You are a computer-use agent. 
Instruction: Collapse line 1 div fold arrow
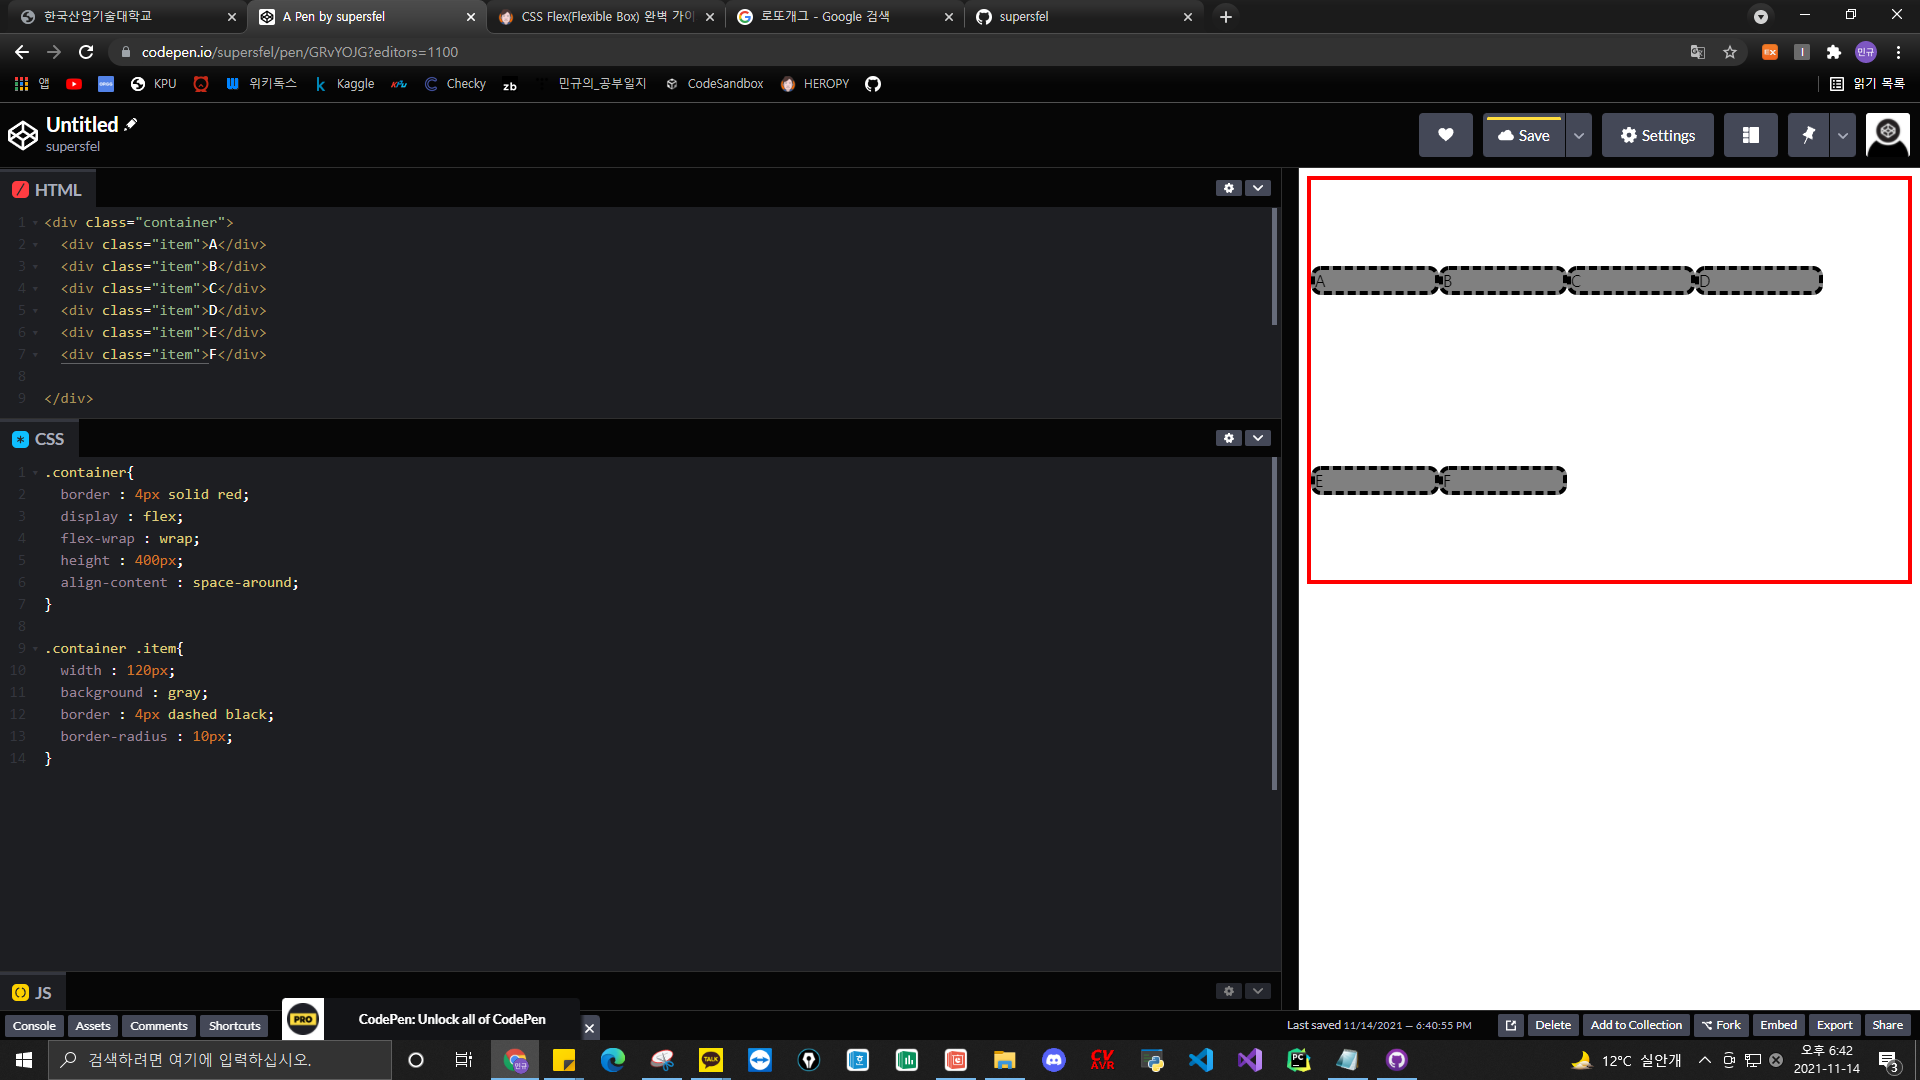click(x=35, y=223)
